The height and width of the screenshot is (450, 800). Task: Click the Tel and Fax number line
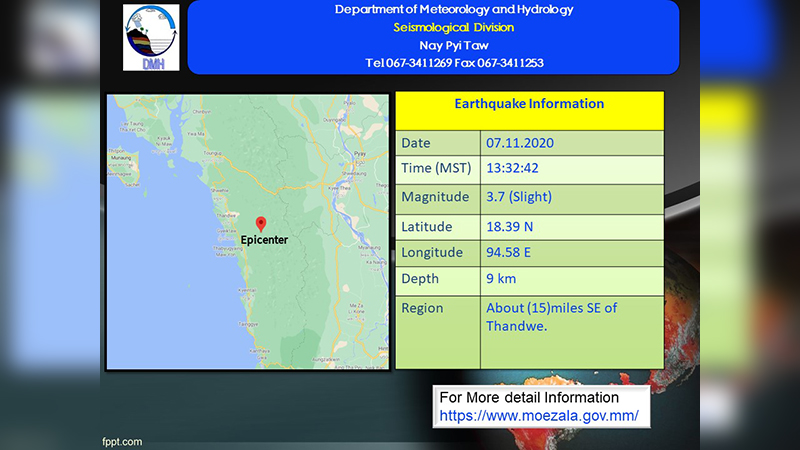pyautogui.click(x=454, y=63)
